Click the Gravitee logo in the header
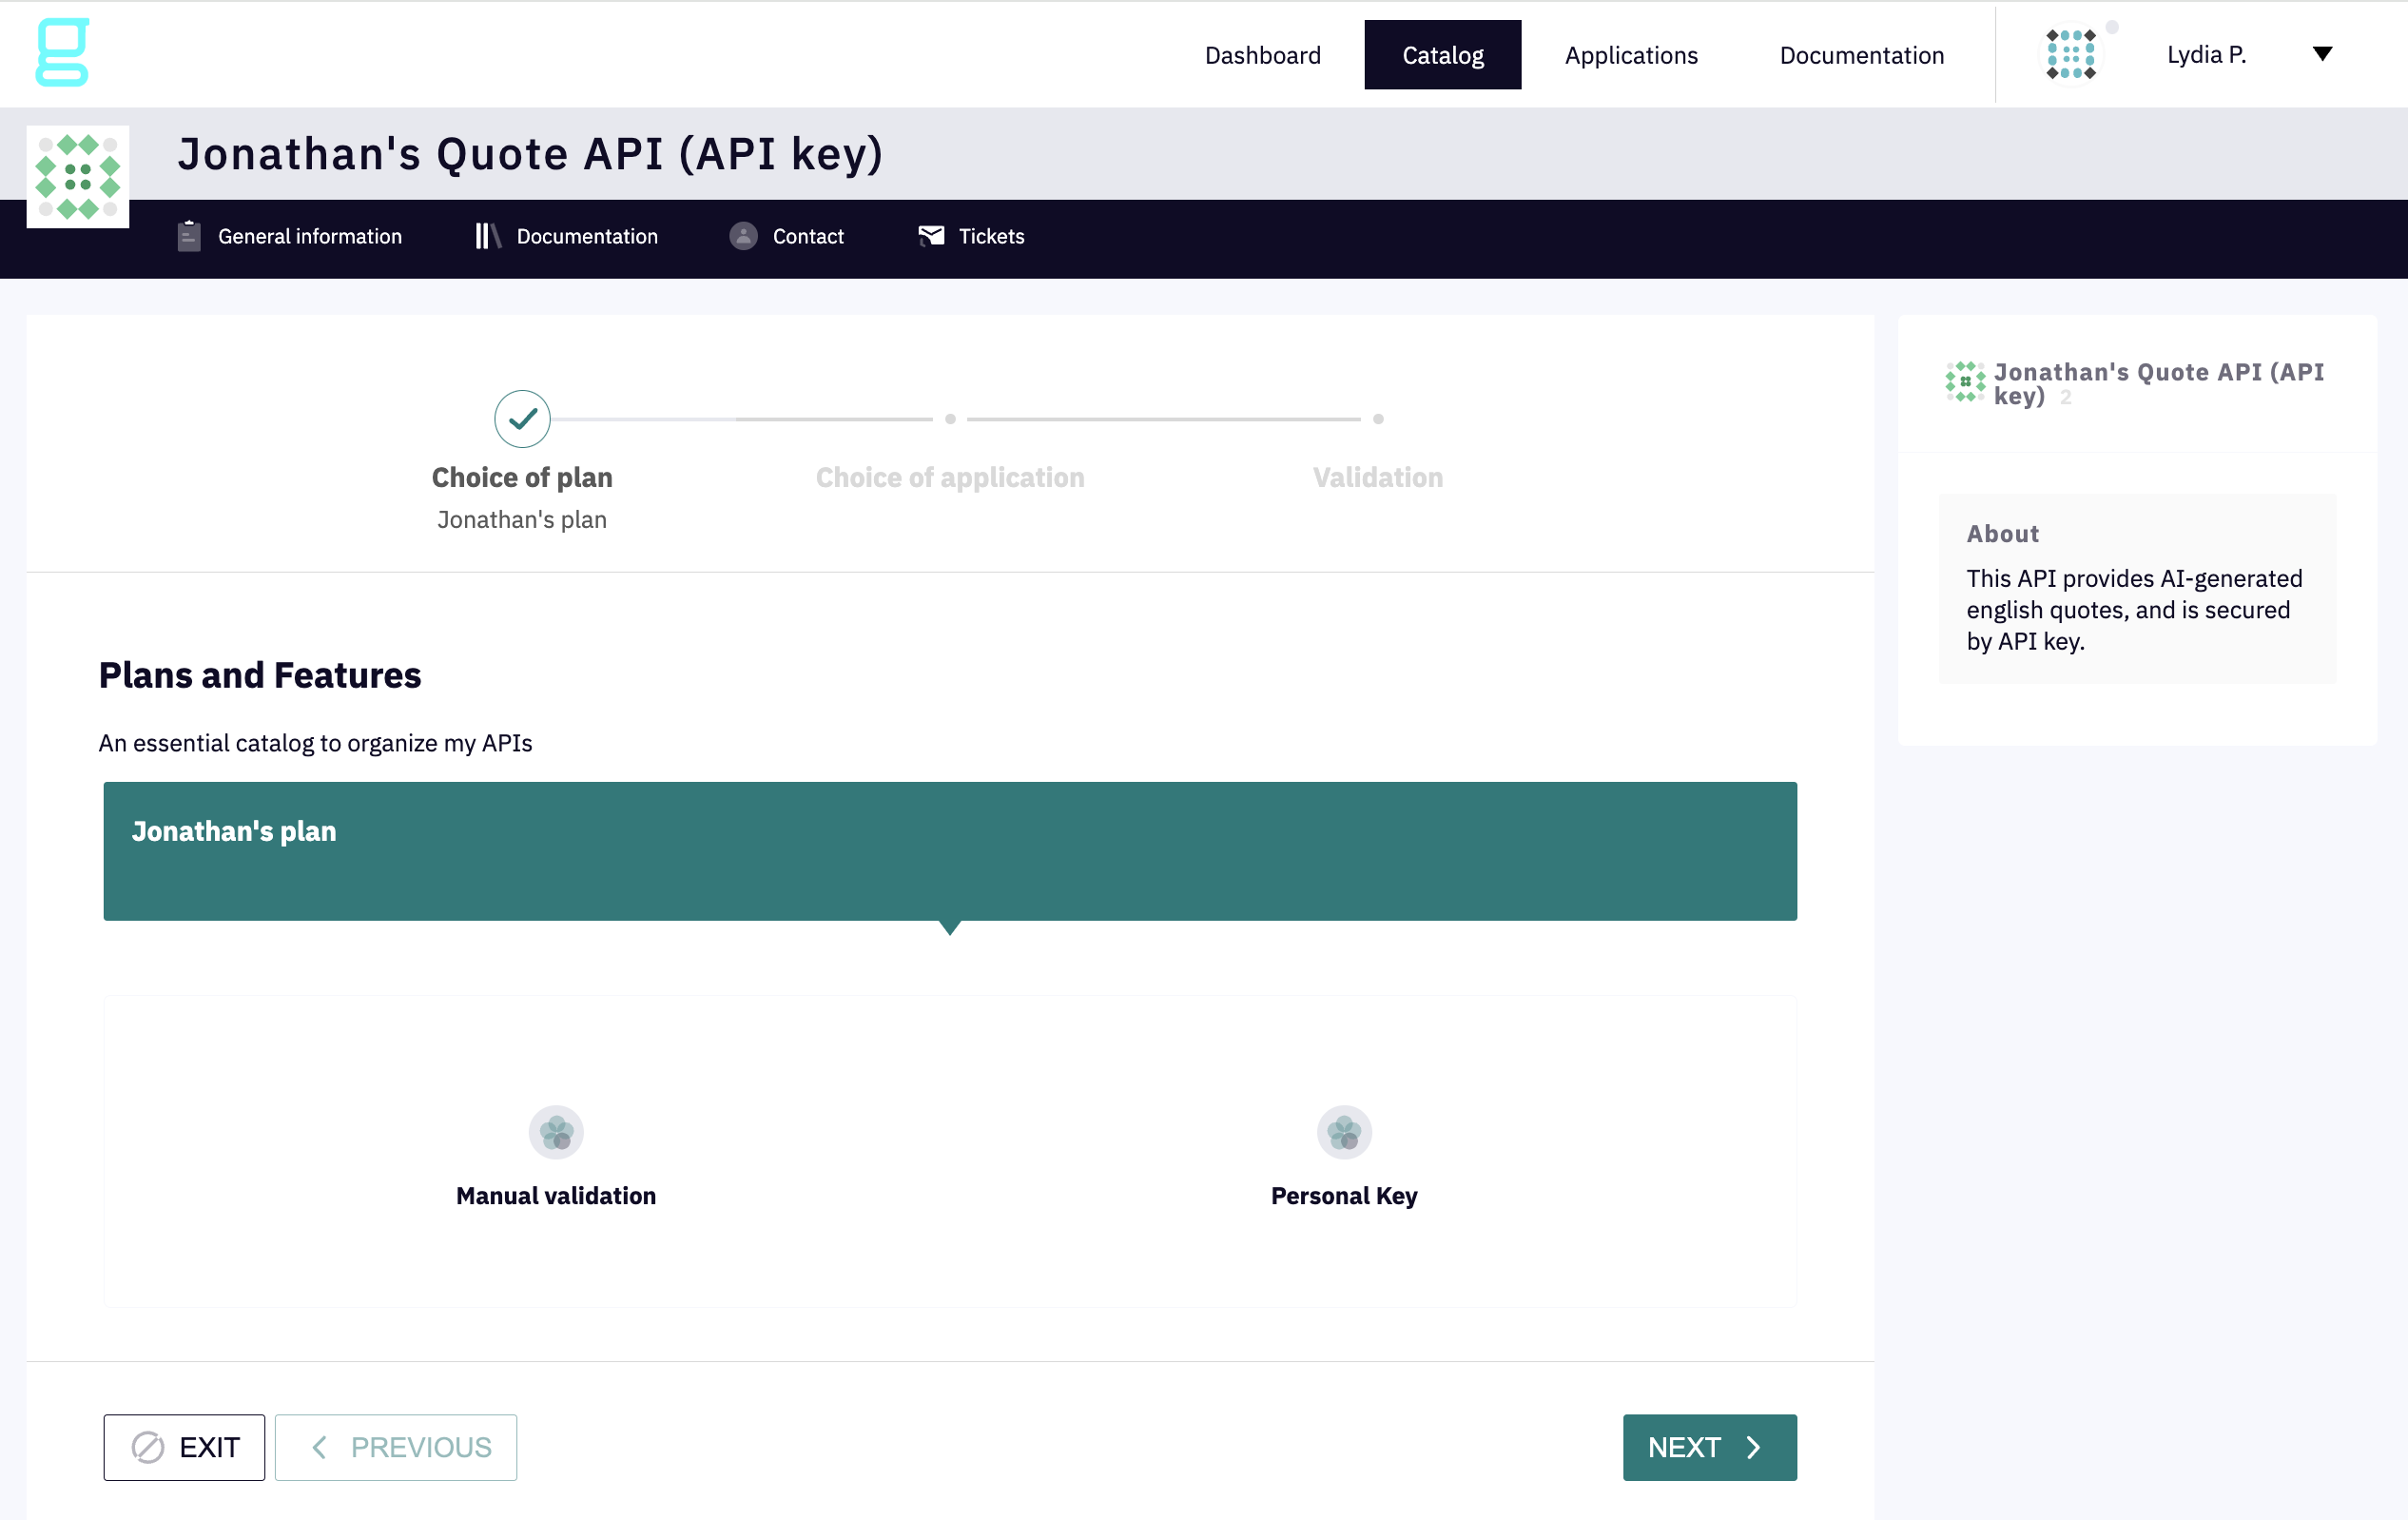This screenshot has width=2408, height=1520. tap(62, 53)
